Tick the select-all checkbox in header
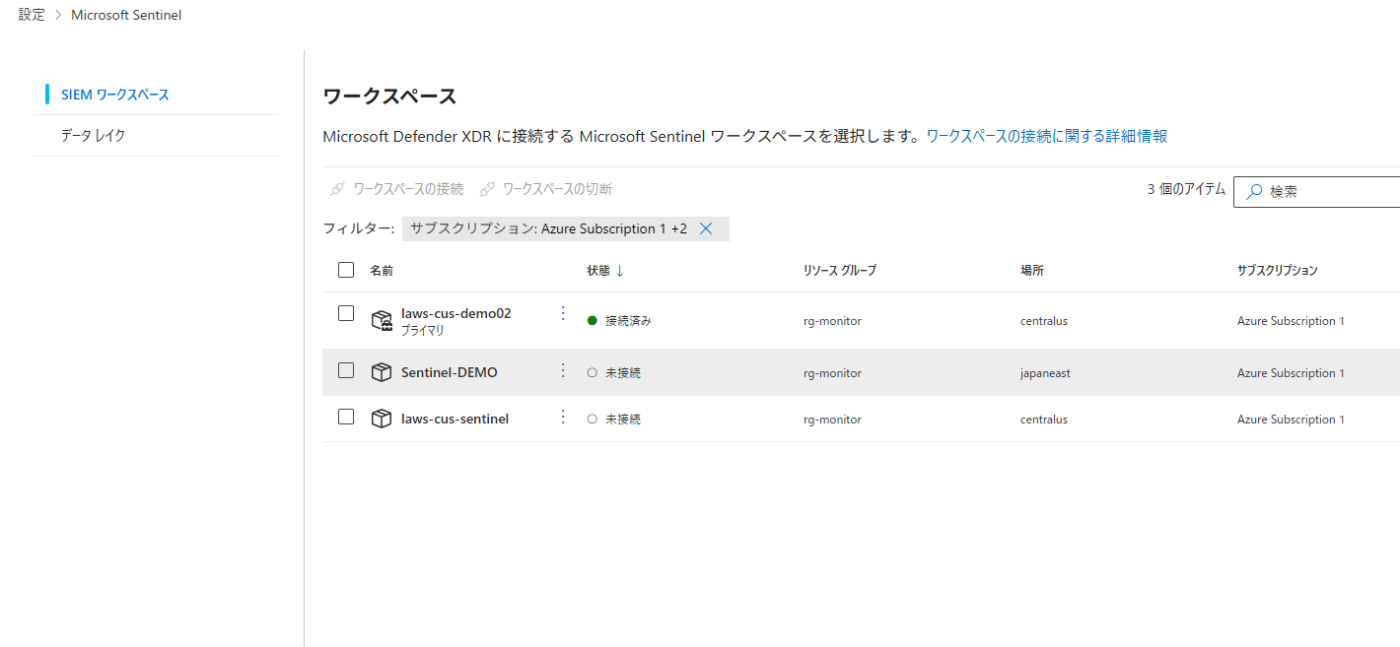Screen dimensions: 1400x647 click(x=346, y=270)
